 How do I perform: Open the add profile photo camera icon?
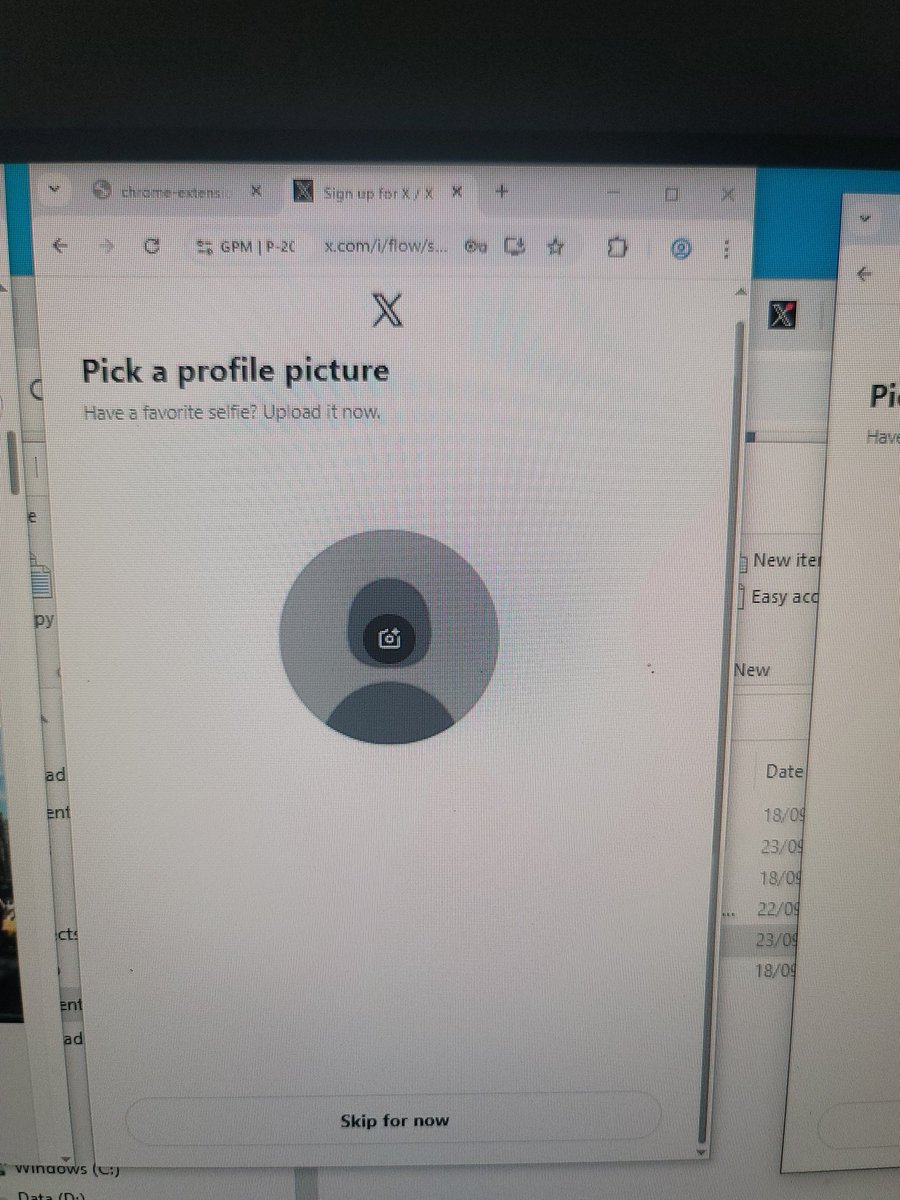[x=389, y=639]
